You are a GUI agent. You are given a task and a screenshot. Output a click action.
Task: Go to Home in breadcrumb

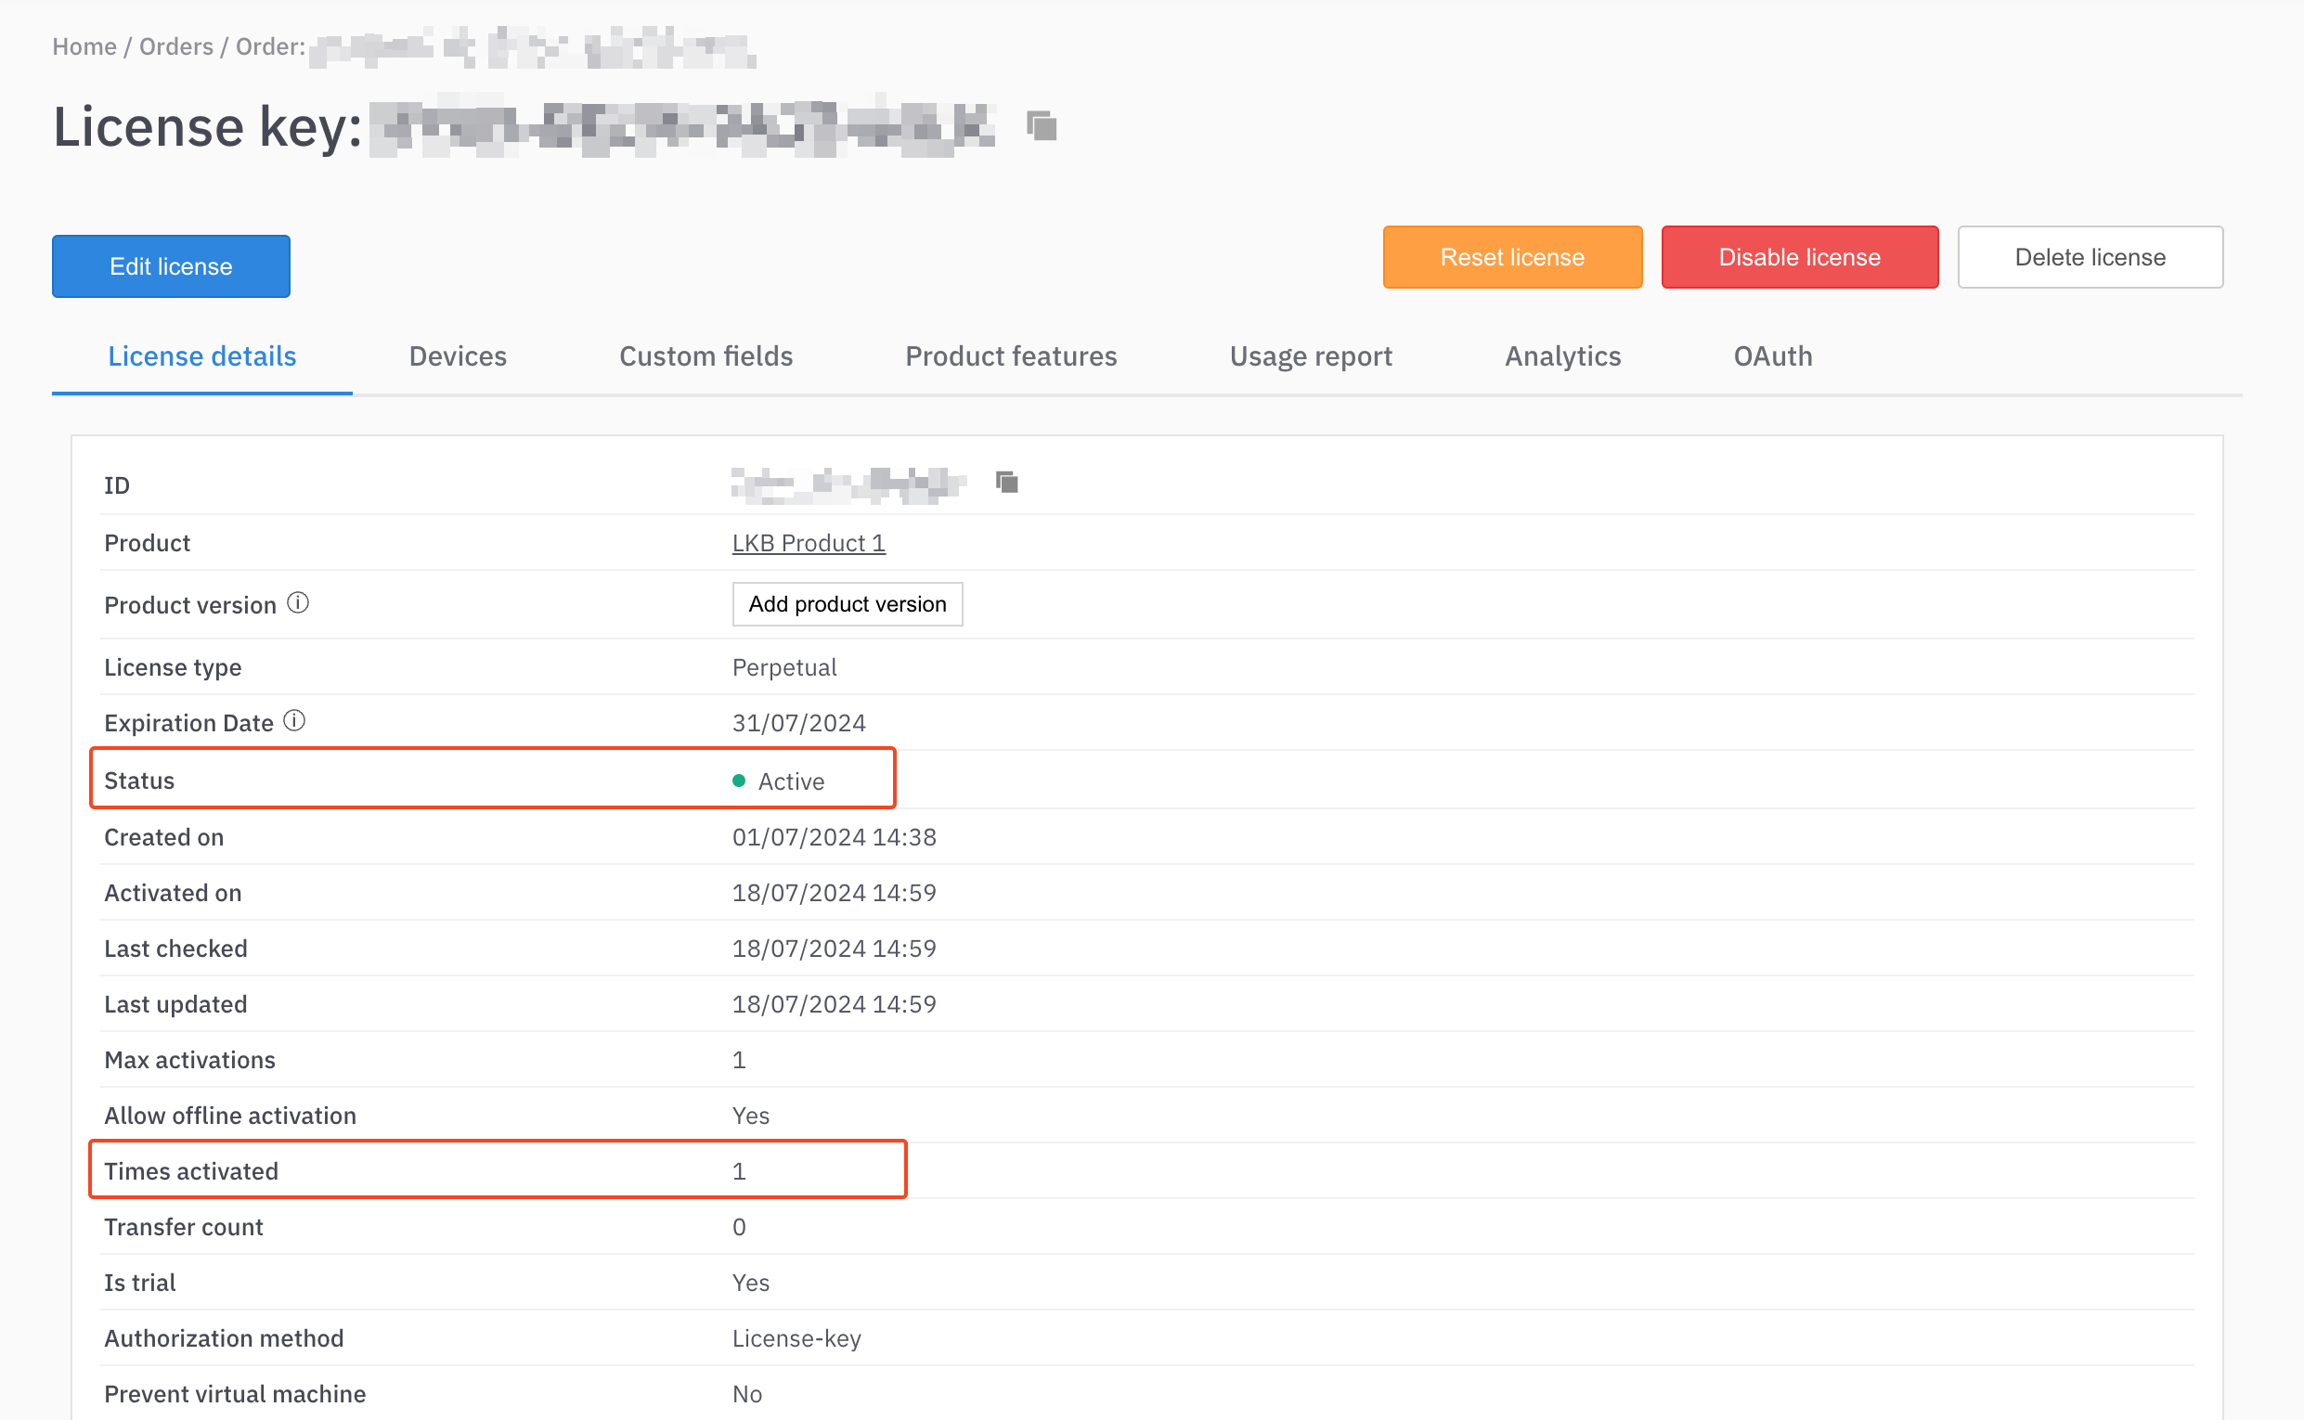84,47
